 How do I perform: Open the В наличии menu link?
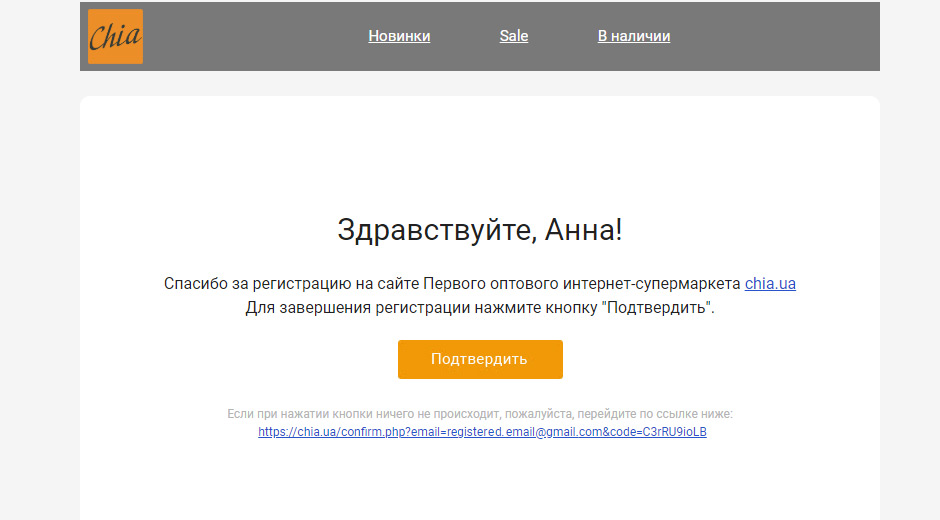click(x=634, y=36)
